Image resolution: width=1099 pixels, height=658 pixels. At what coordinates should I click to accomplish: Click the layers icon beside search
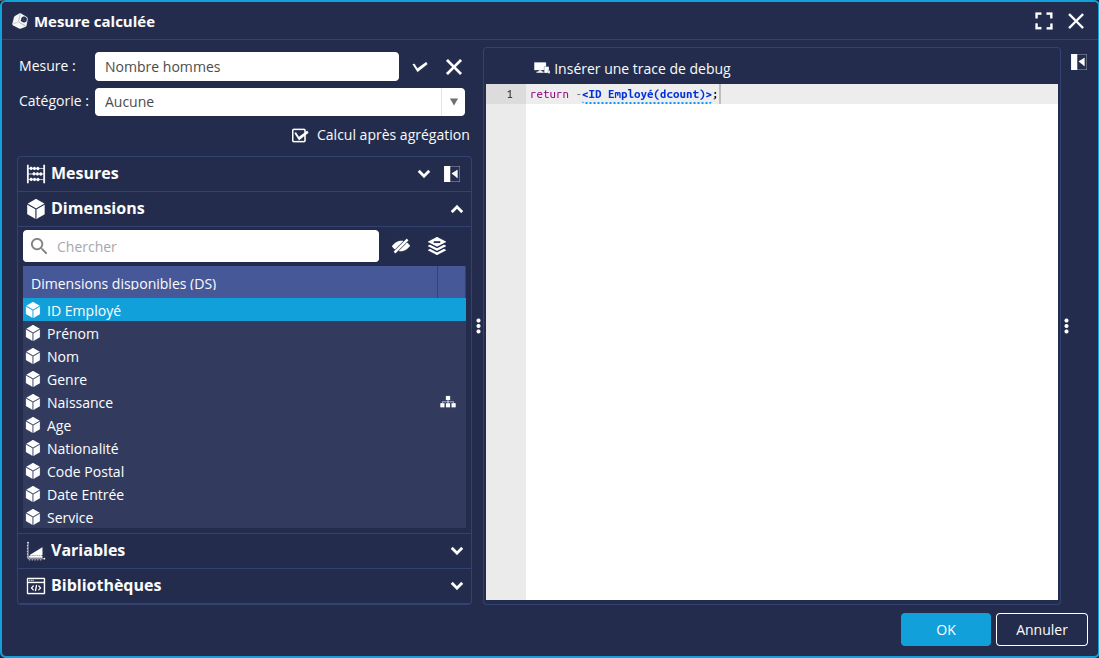tap(437, 246)
